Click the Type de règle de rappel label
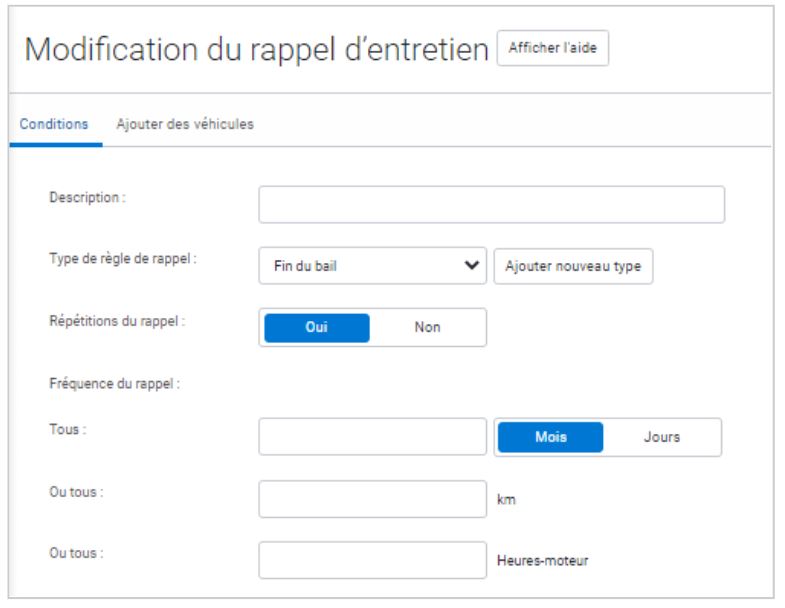This screenshot has height=608, width=785. pos(122,259)
